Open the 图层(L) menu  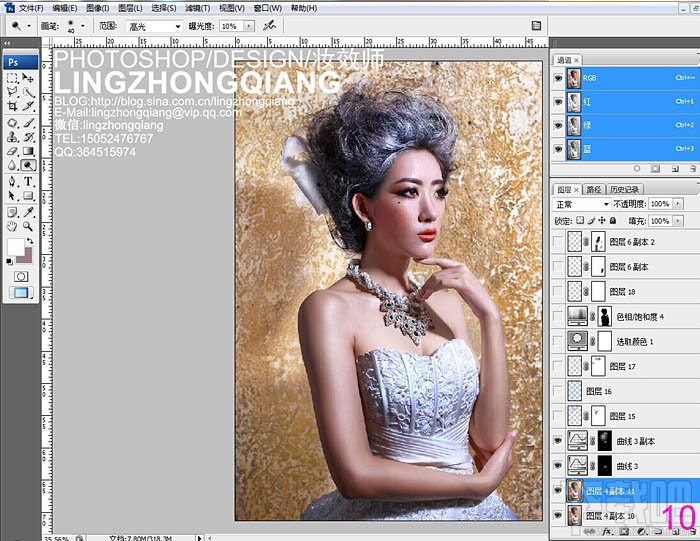coord(130,8)
